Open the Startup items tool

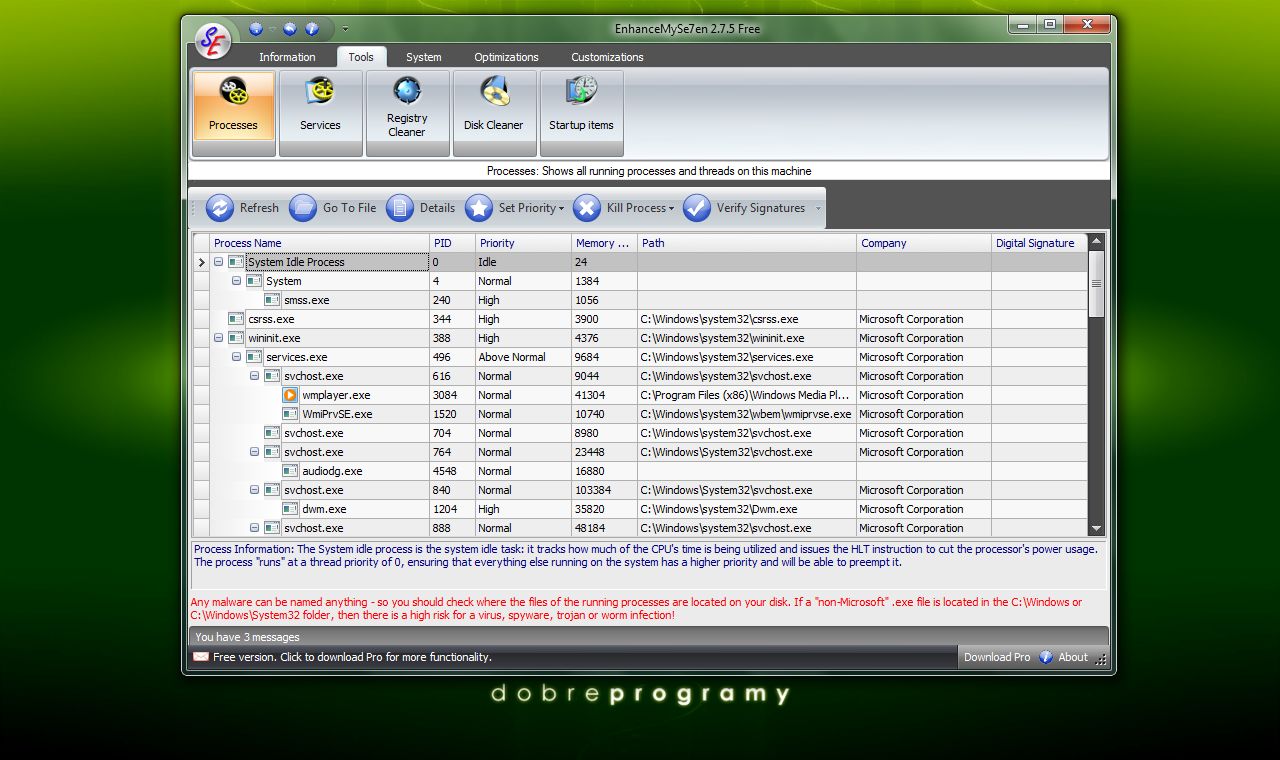581,113
